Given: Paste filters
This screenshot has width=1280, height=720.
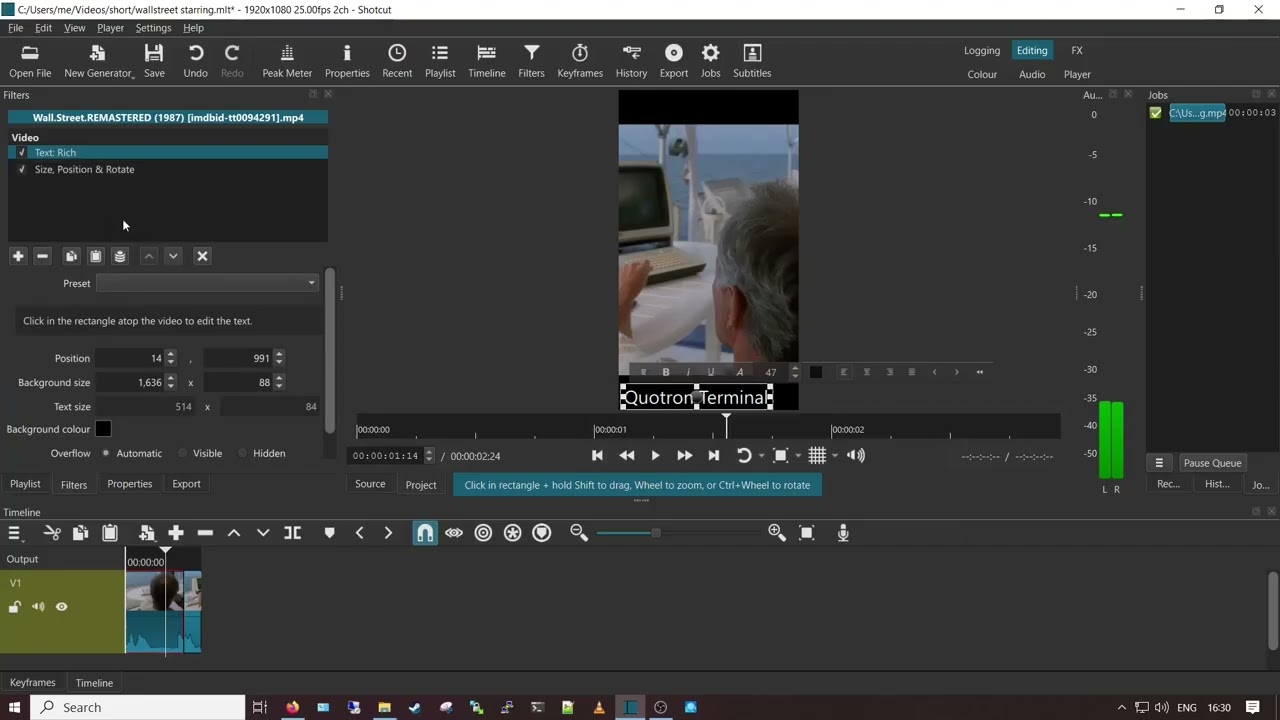Looking at the screenshot, I should pyautogui.click(x=96, y=256).
